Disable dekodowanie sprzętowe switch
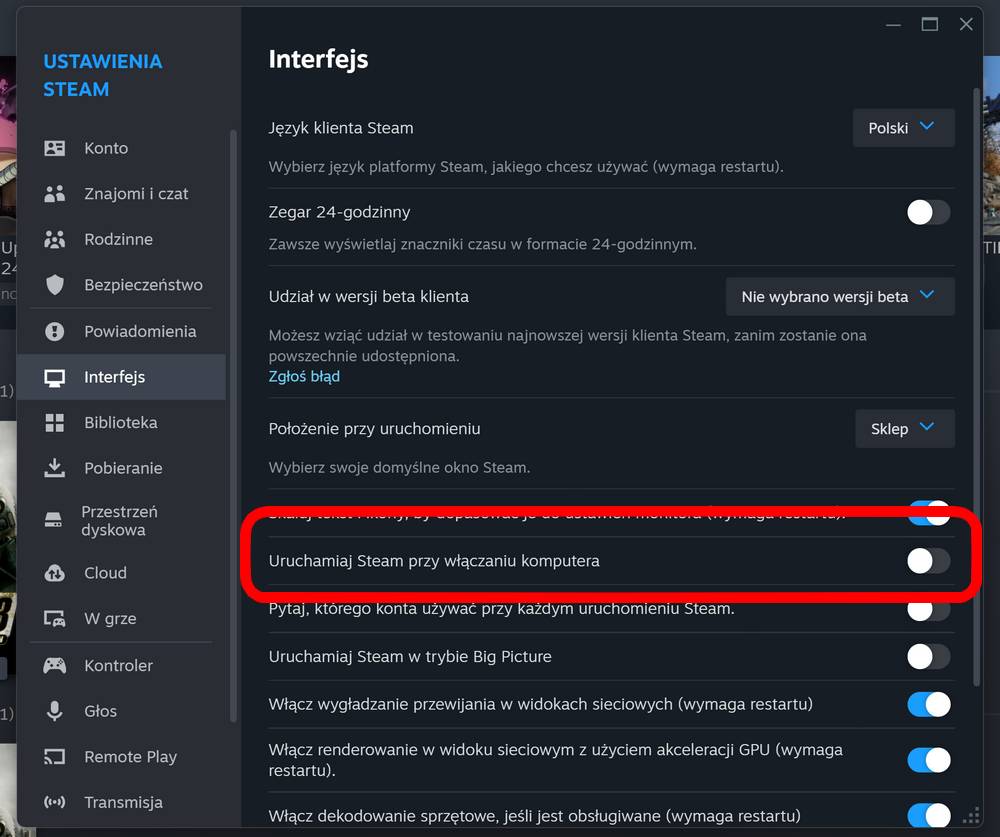Viewport: 1000px width, 837px height. pos(929,815)
